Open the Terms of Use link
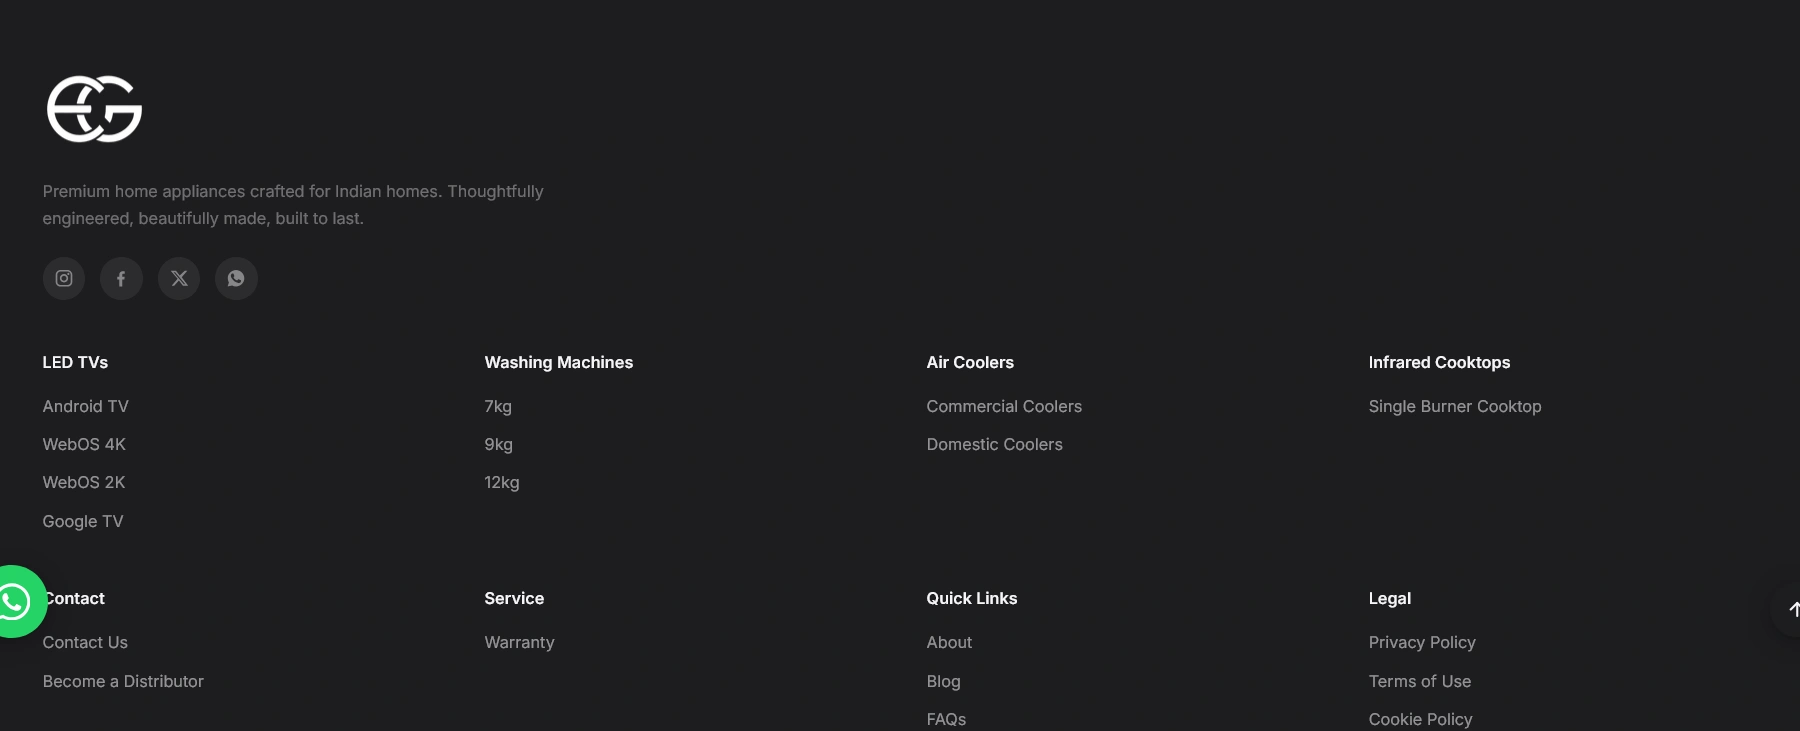This screenshot has width=1800, height=731. click(x=1420, y=681)
